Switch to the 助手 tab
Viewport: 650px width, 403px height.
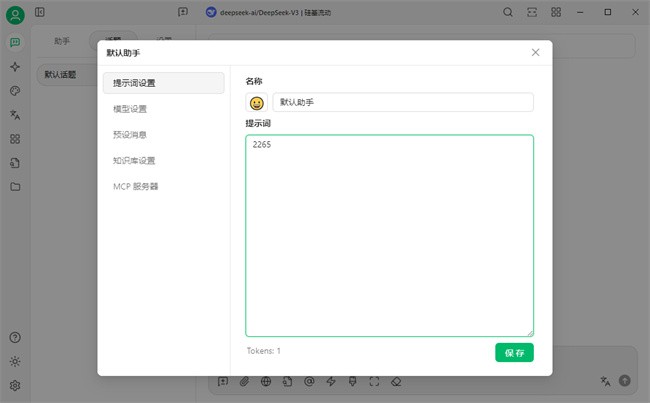(62, 41)
